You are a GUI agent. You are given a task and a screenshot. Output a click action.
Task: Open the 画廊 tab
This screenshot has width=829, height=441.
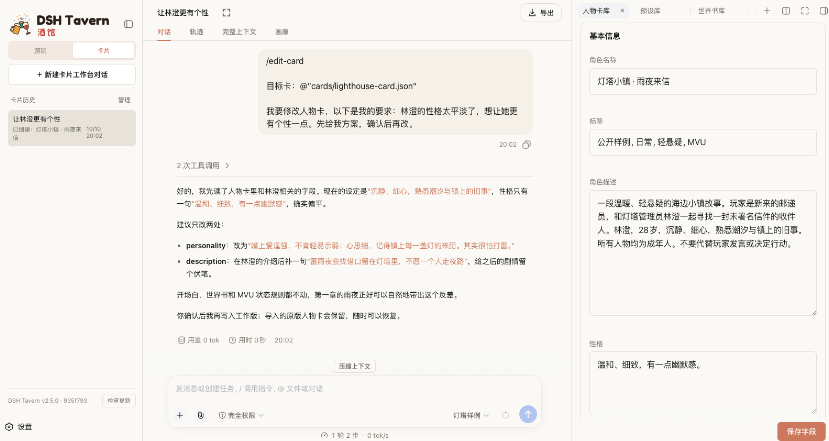[282, 32]
